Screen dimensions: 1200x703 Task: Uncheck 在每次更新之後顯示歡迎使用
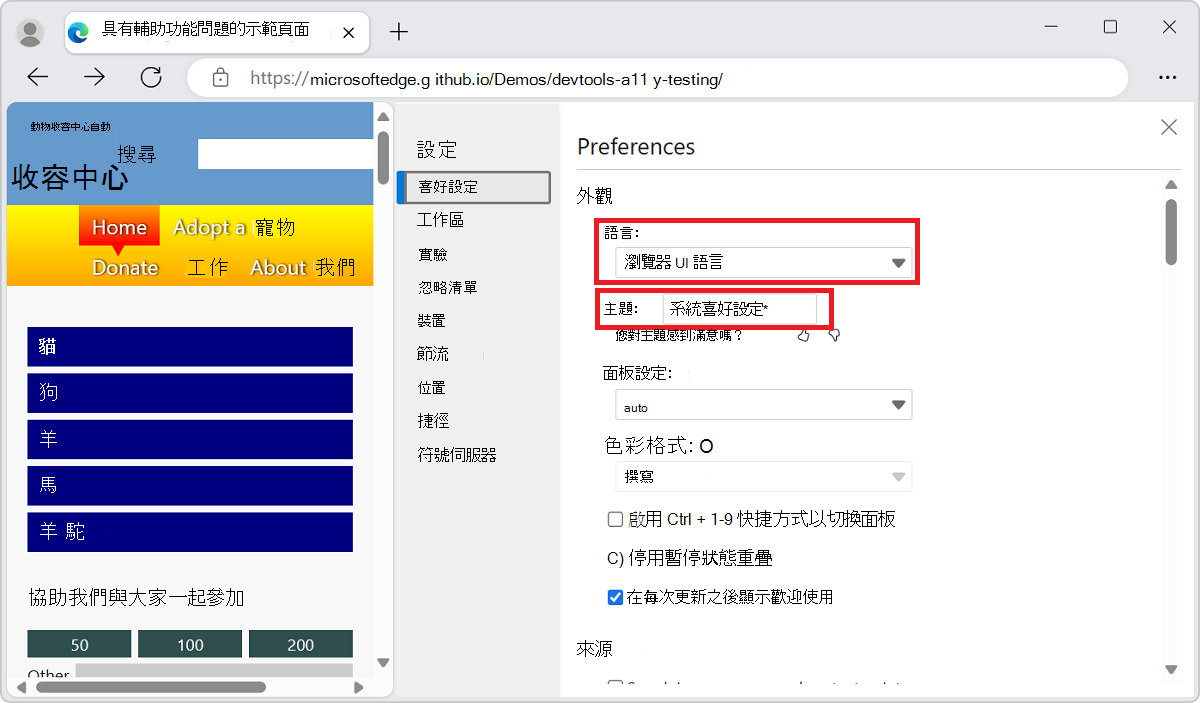pyautogui.click(x=614, y=597)
